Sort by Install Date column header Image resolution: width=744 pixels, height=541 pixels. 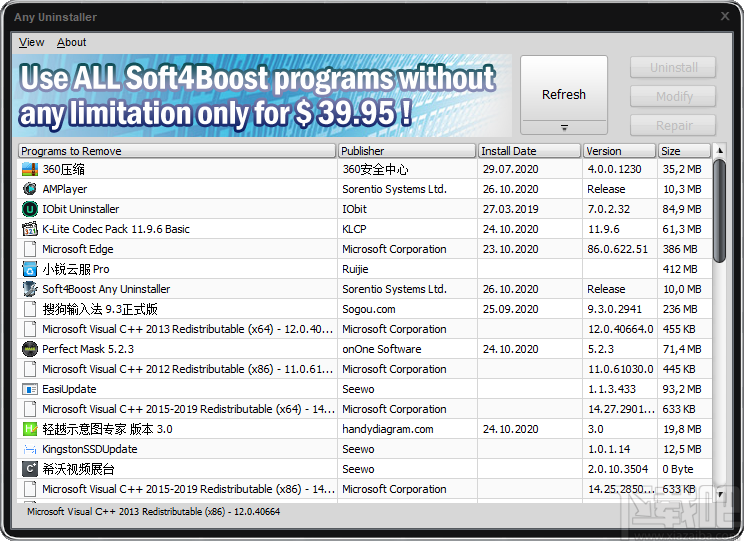coord(530,151)
